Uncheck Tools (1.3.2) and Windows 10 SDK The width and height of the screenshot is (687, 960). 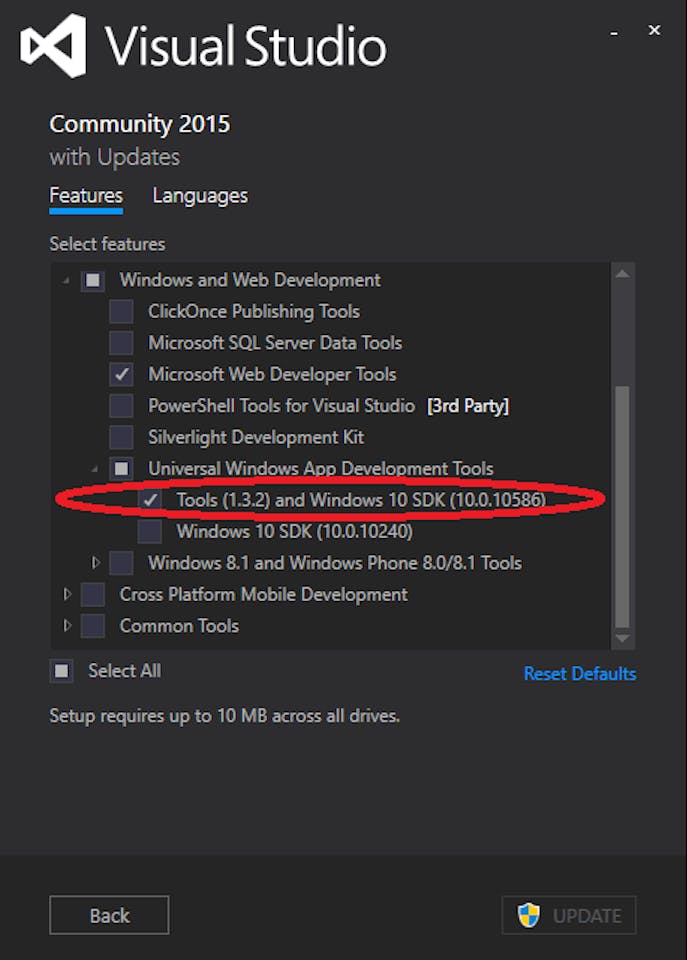tap(149, 499)
